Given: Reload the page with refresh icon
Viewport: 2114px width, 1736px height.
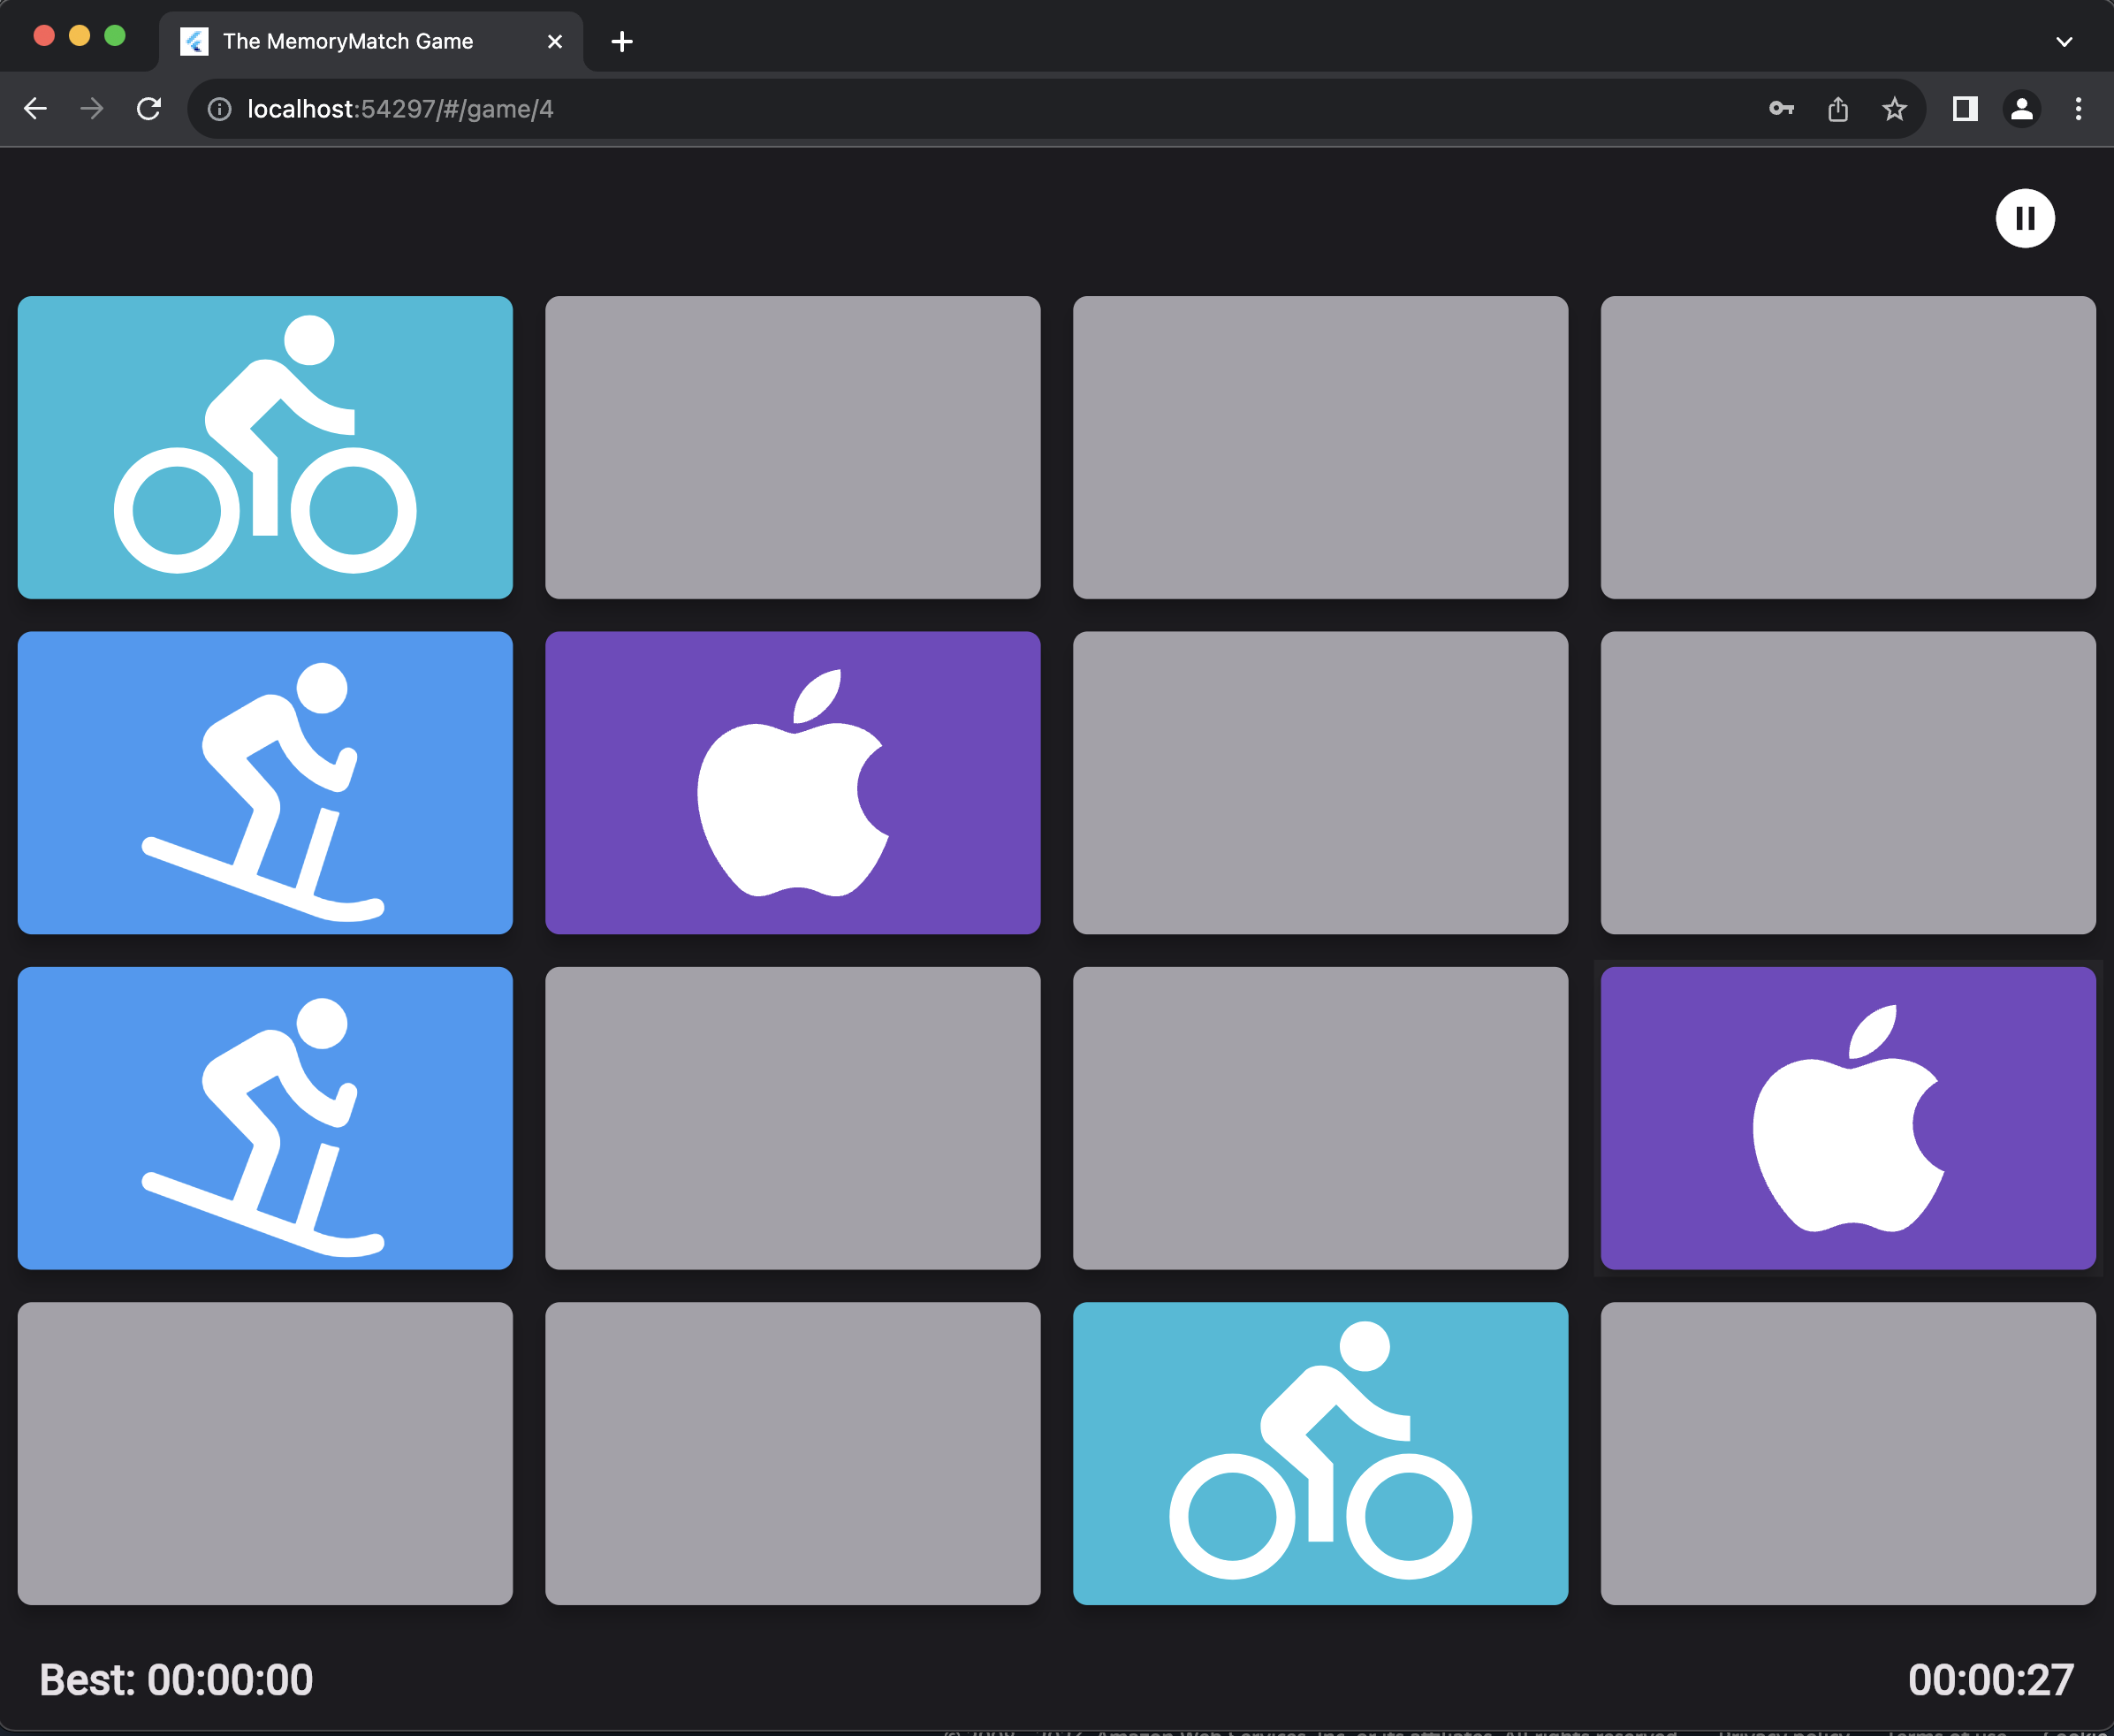Looking at the screenshot, I should pos(149,109).
